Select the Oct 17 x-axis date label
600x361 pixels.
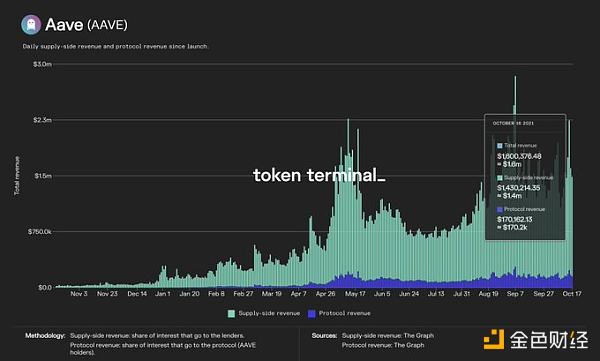[x=572, y=294]
